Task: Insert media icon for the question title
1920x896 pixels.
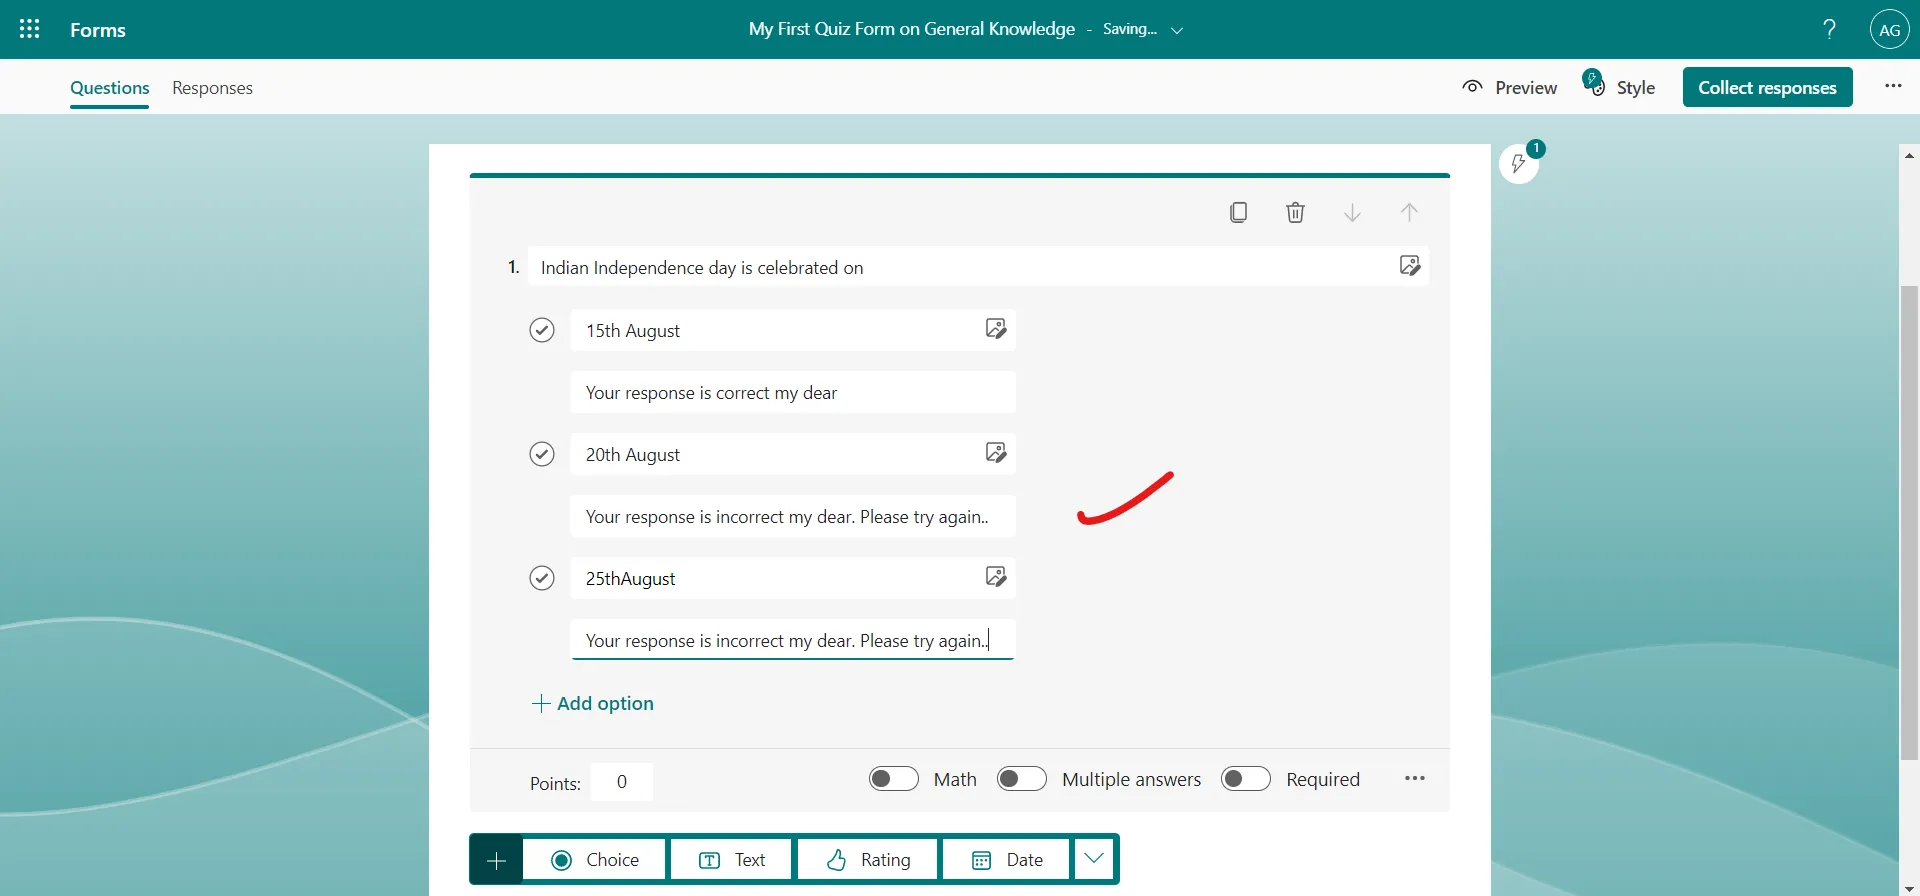Action: [1409, 265]
